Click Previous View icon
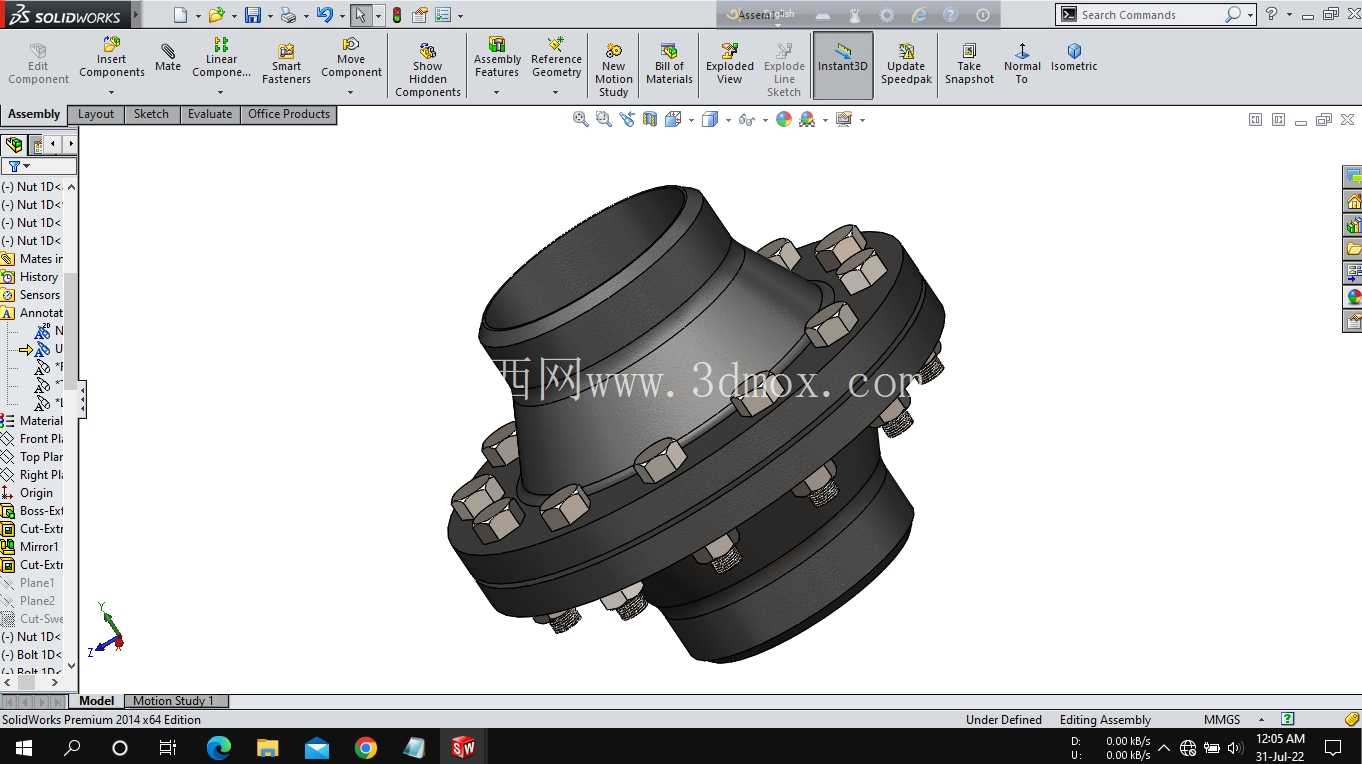 click(x=627, y=119)
